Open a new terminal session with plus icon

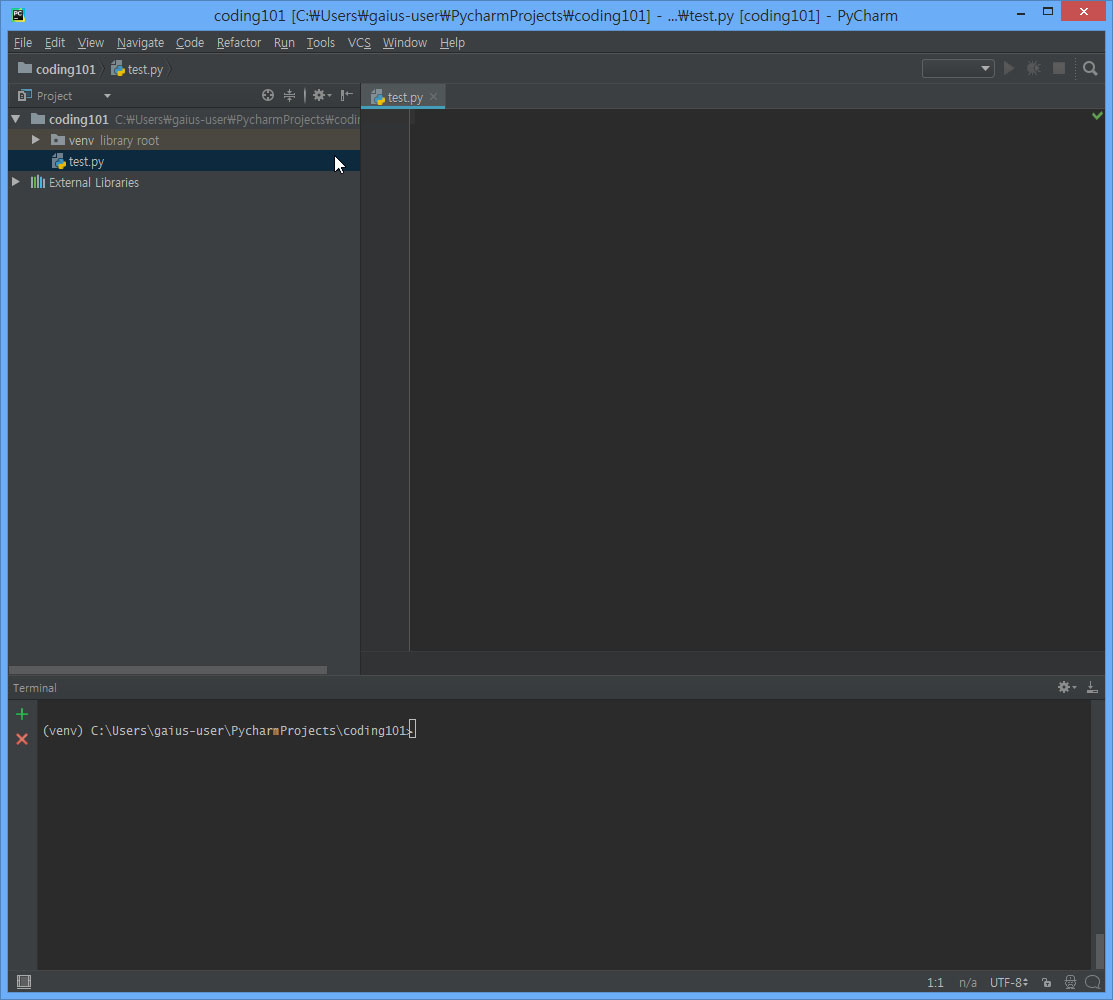[x=22, y=714]
